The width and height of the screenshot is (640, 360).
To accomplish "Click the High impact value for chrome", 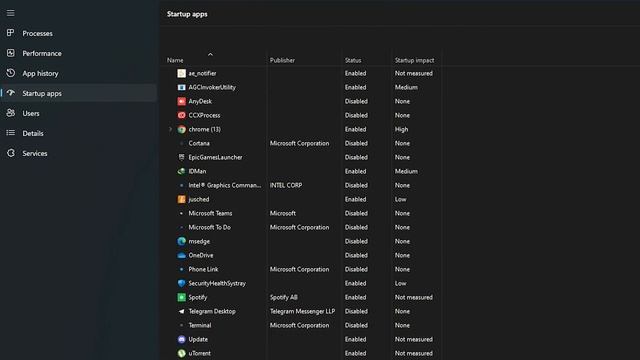I will (401, 129).
